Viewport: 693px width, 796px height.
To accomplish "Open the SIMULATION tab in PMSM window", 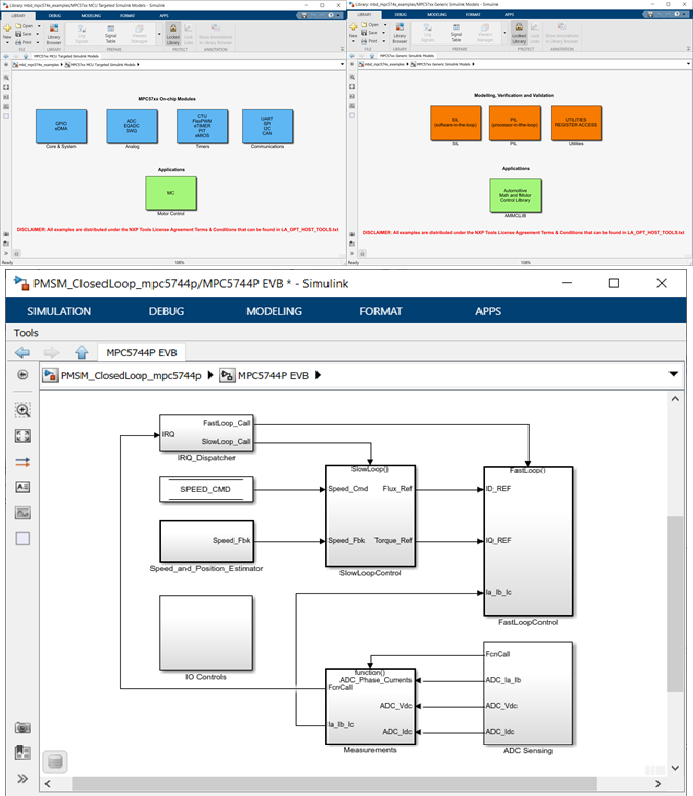I will click(x=59, y=311).
